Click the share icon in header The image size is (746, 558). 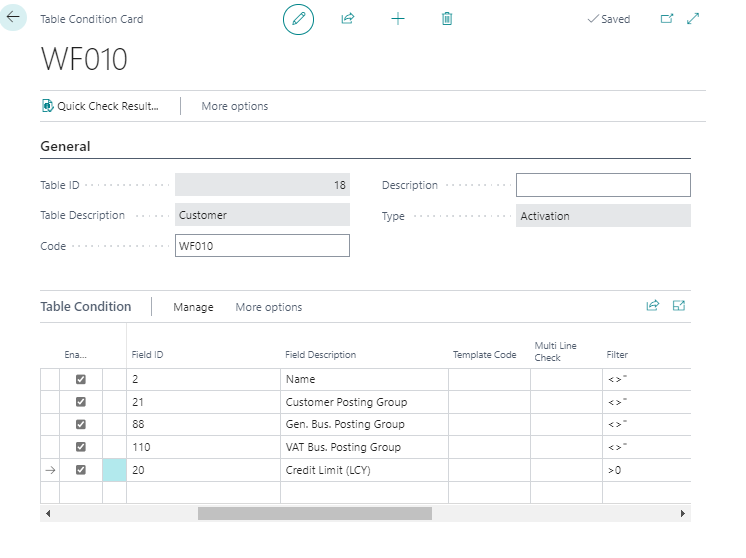[x=348, y=19]
